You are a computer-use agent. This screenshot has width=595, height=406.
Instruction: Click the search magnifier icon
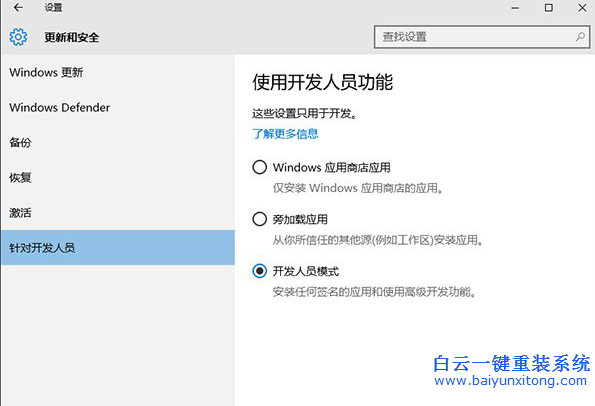[x=580, y=37]
